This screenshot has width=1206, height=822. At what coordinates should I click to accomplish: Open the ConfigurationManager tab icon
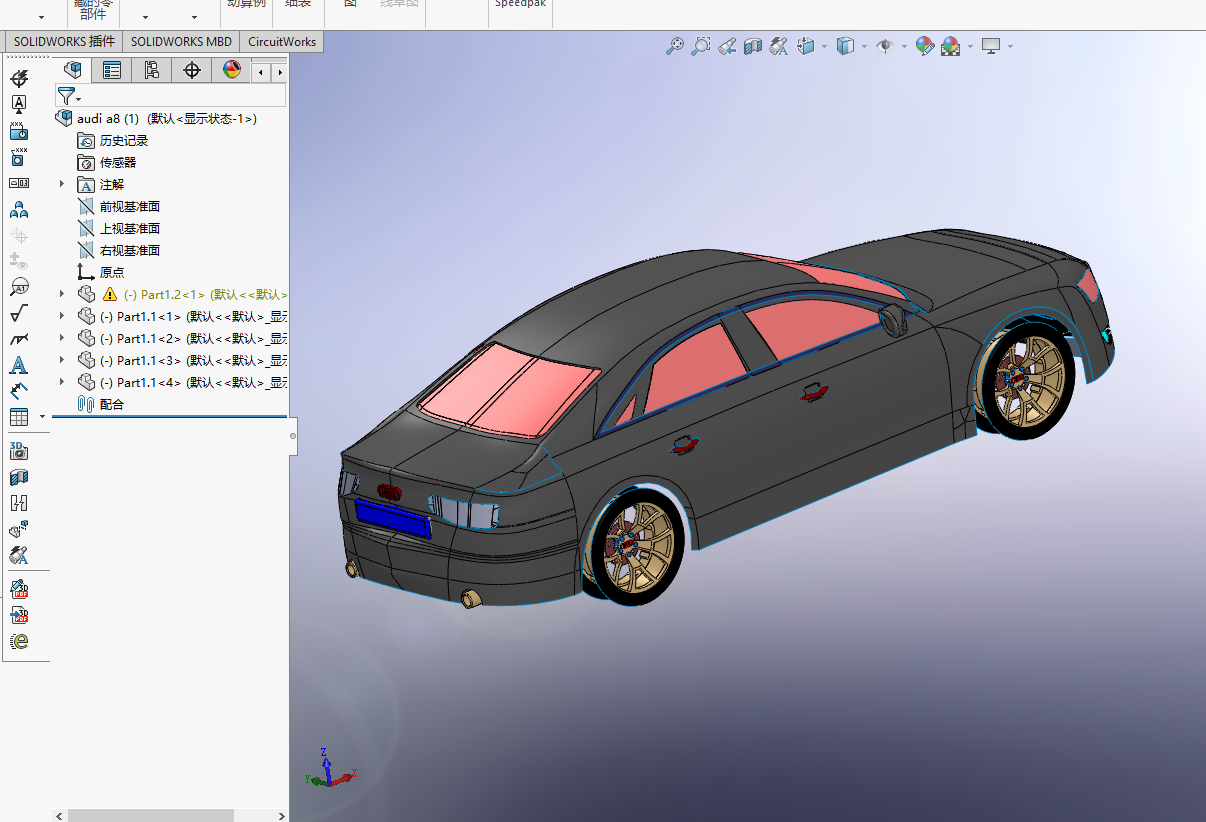(152, 70)
